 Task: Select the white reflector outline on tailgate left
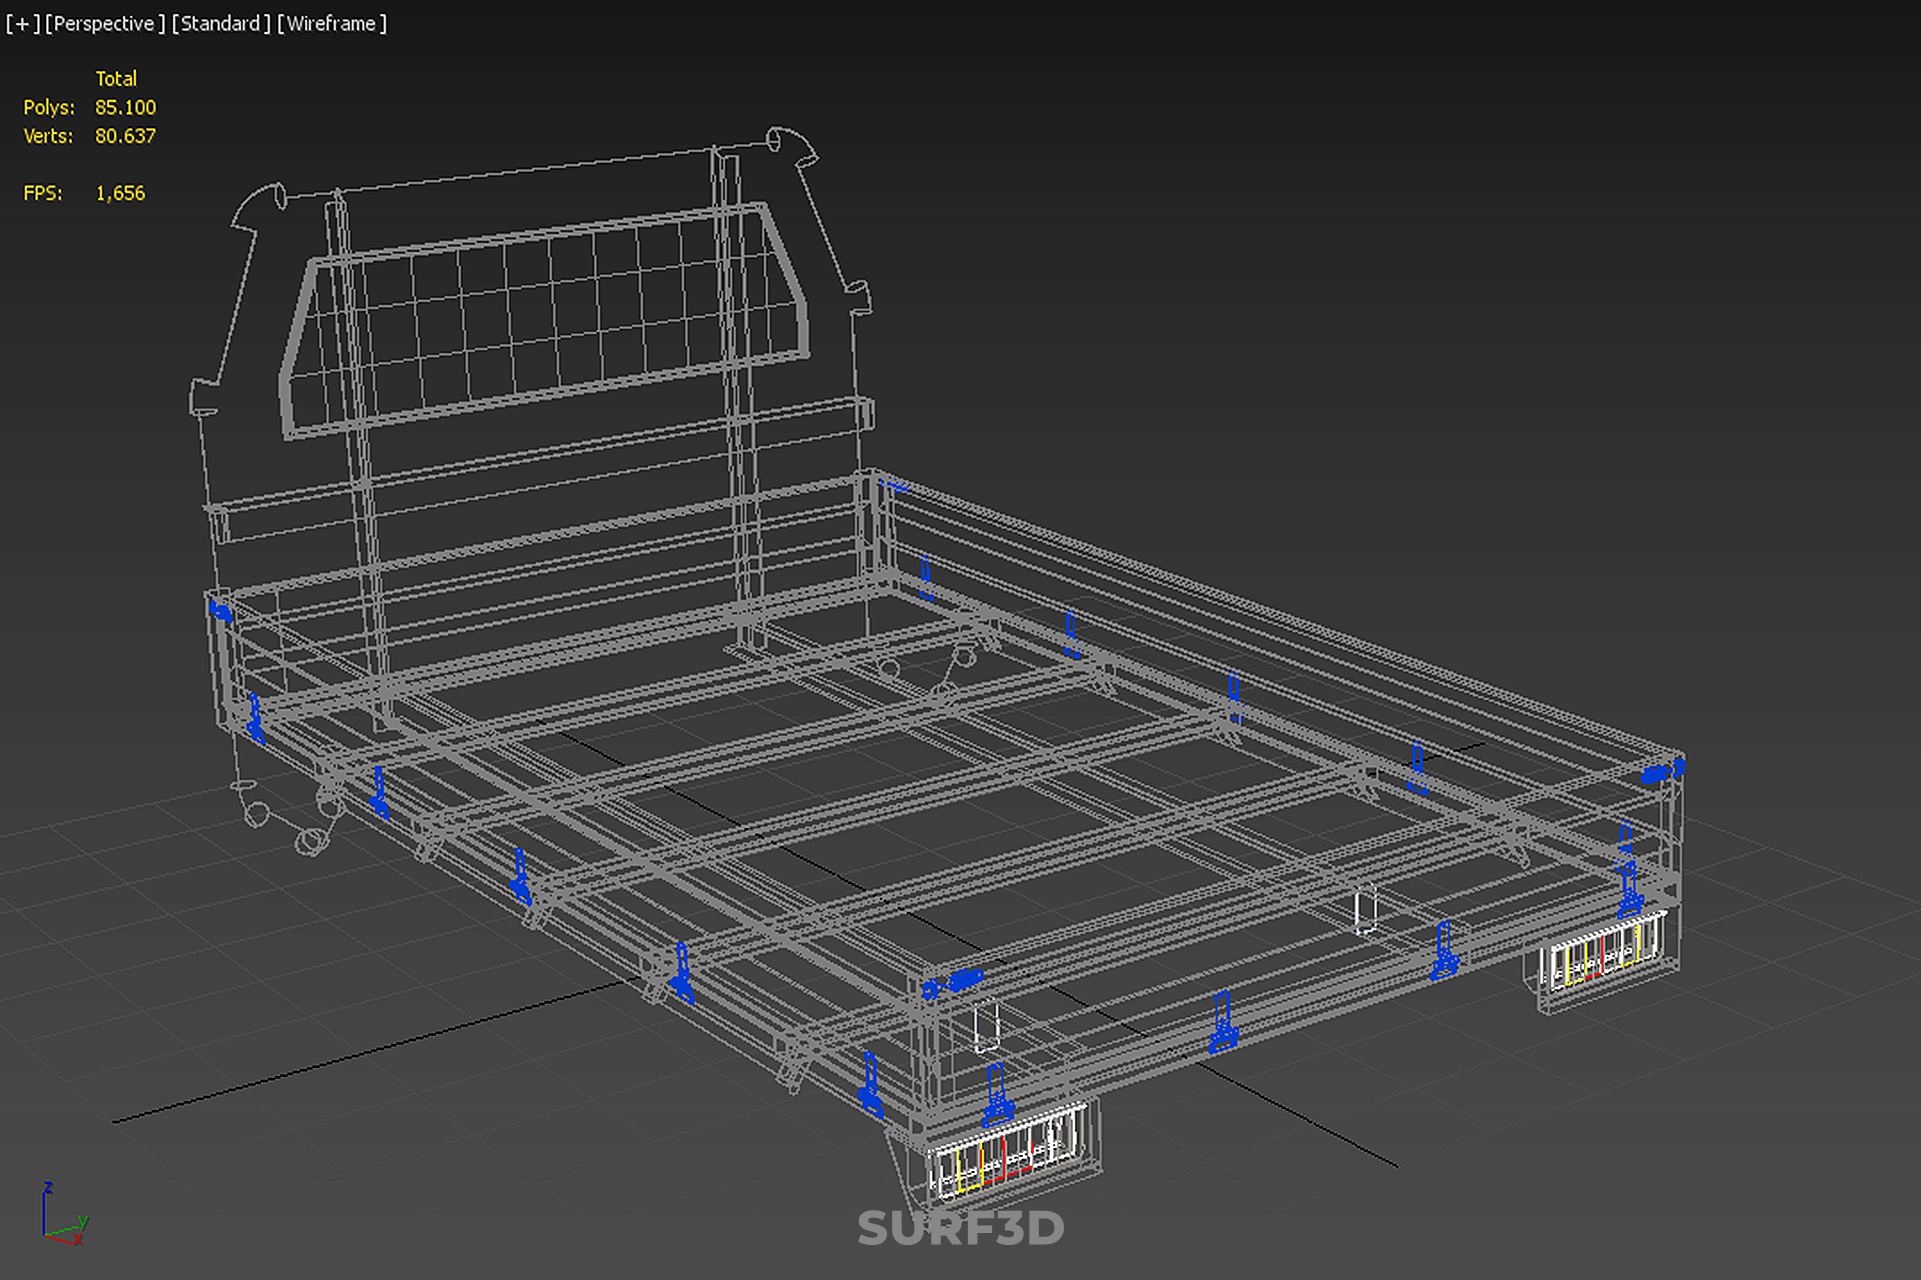[987, 1027]
